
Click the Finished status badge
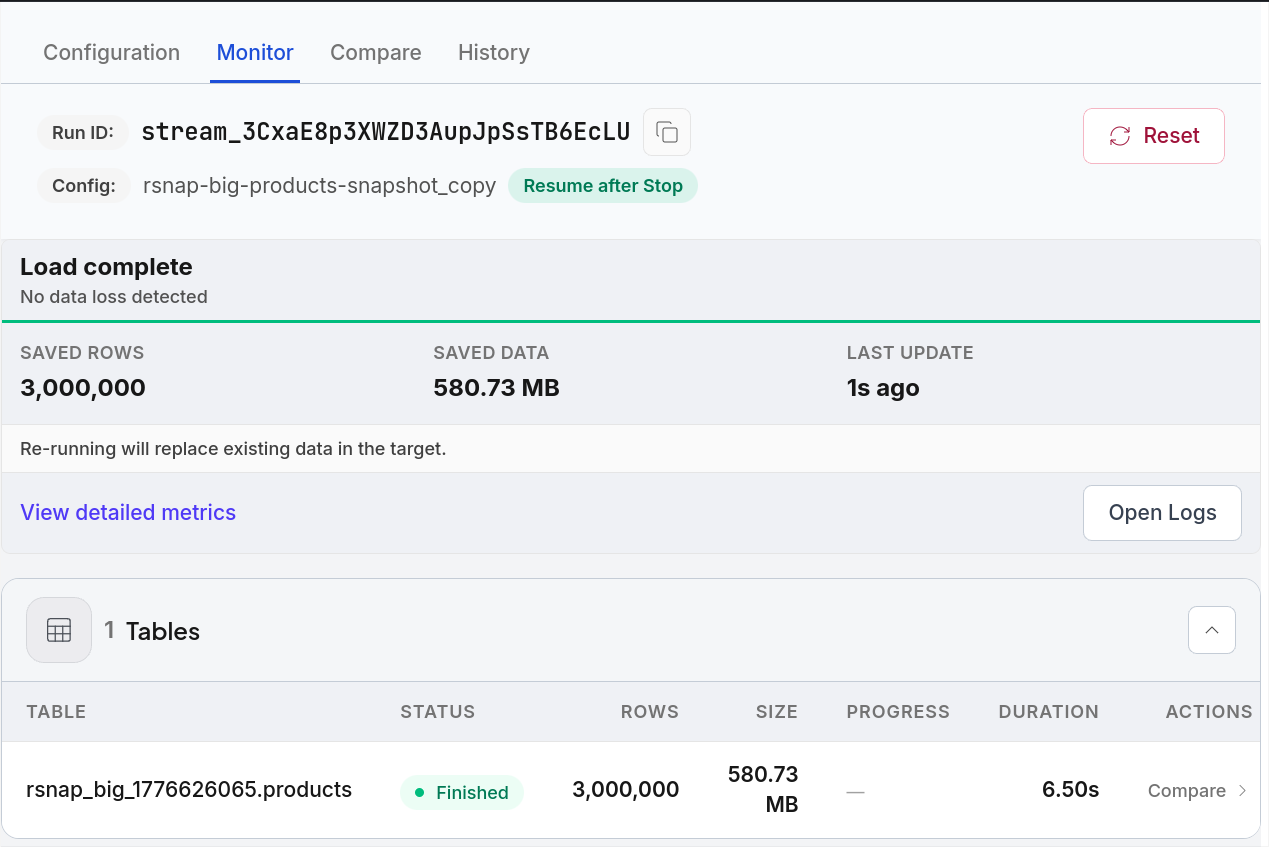pos(462,792)
